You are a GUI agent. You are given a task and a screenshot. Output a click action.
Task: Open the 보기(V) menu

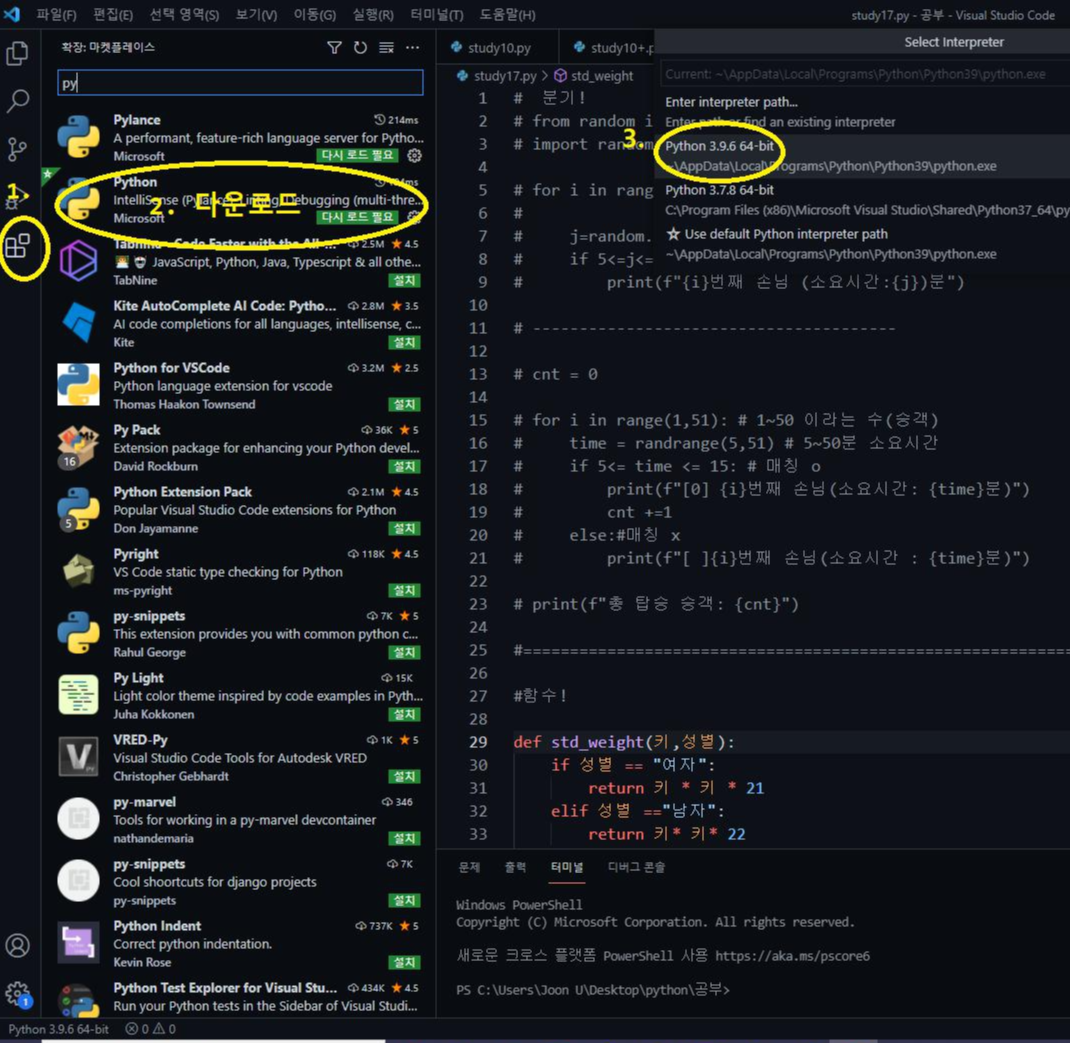(x=257, y=14)
